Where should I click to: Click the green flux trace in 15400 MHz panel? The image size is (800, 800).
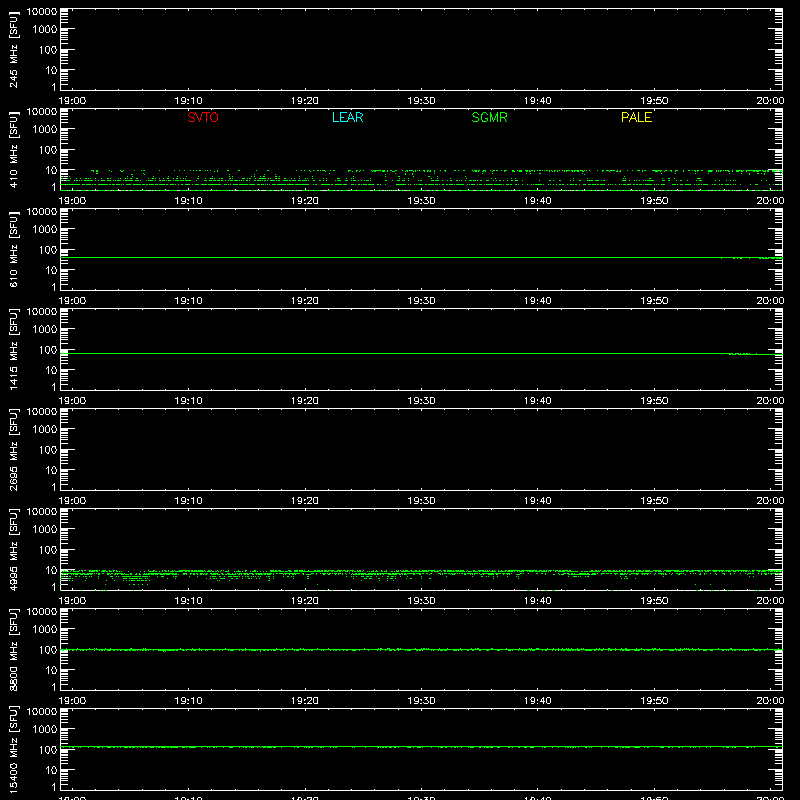click(x=421, y=746)
